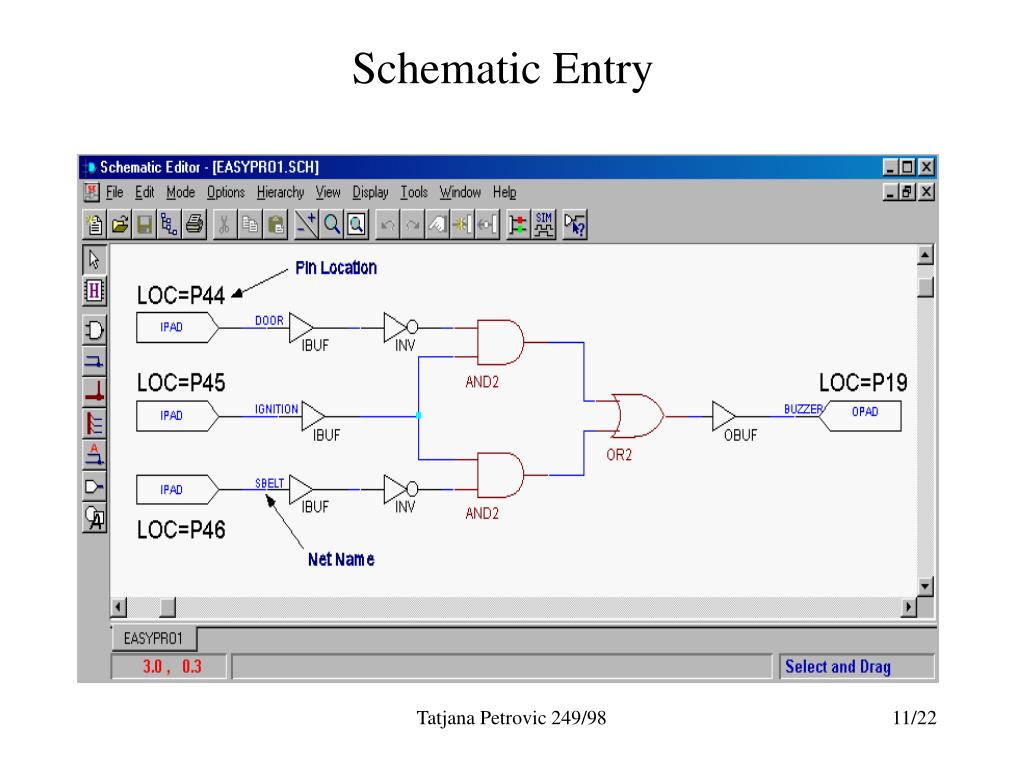This screenshot has width=1024, height=768.
Task: Select the arrow pointer tool in sidebar
Action: click(x=94, y=260)
